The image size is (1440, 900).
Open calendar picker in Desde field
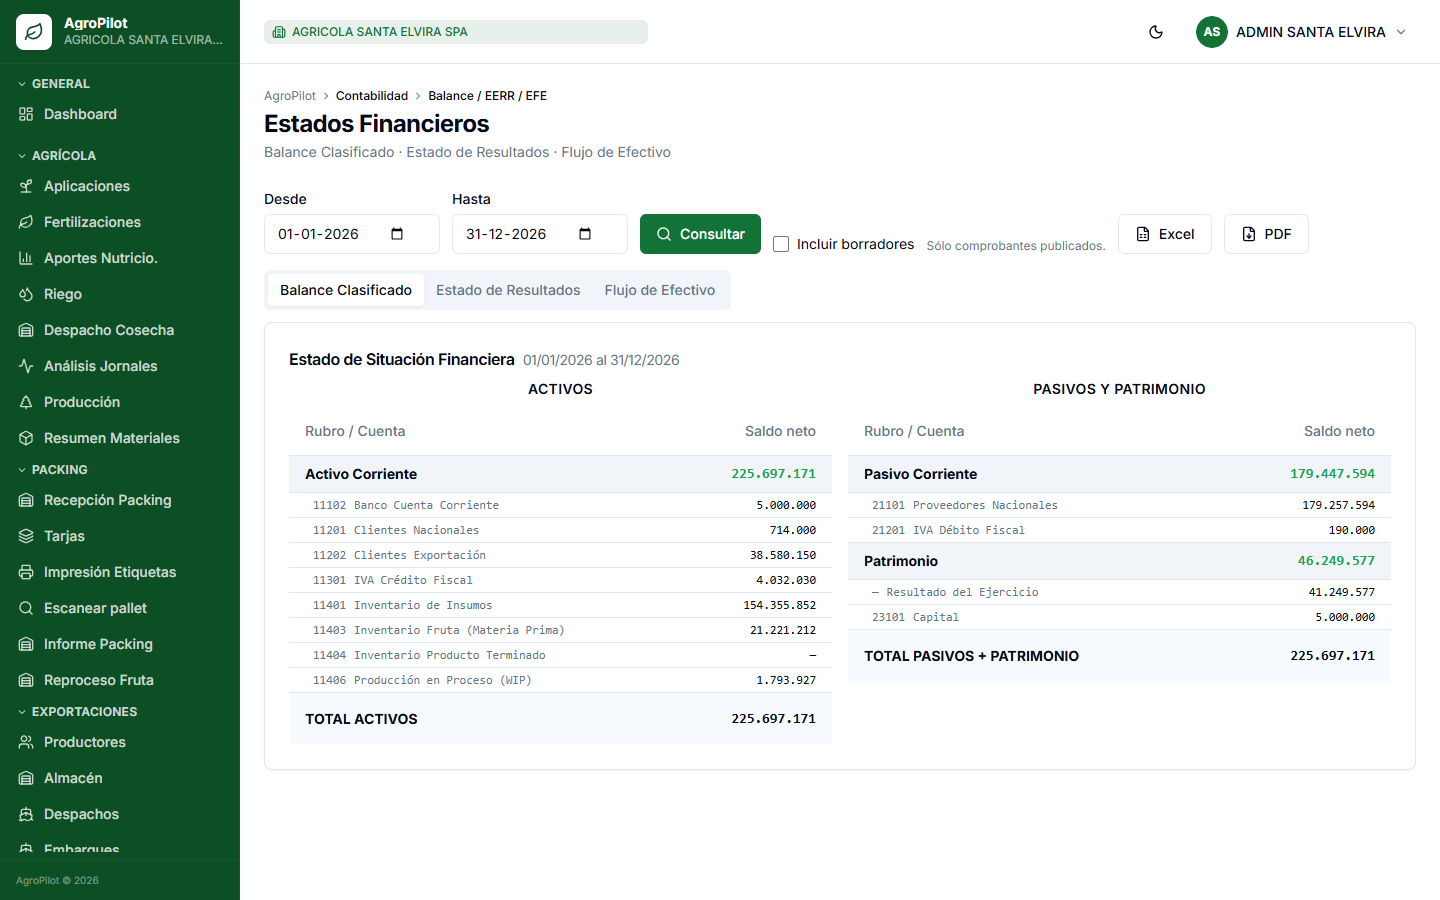point(397,234)
